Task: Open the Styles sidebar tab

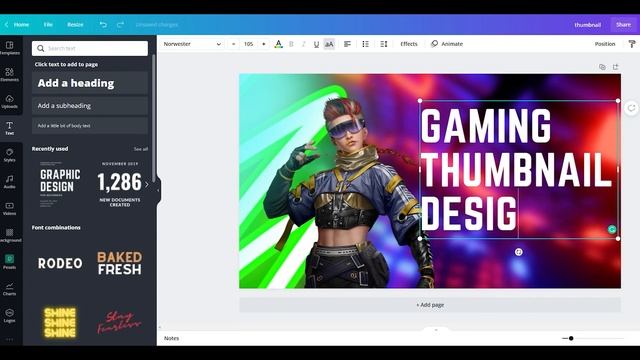Action: (10, 155)
